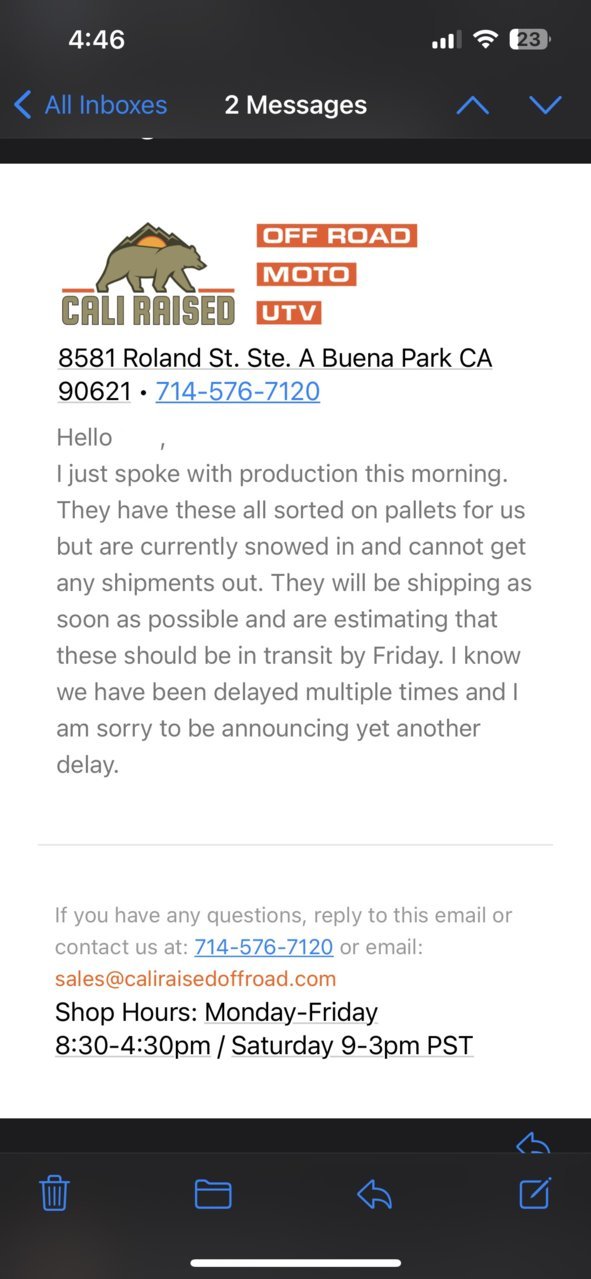This screenshot has height=1279, width=591.
Task: Go to previous message with up chevron
Action: click(x=472, y=105)
